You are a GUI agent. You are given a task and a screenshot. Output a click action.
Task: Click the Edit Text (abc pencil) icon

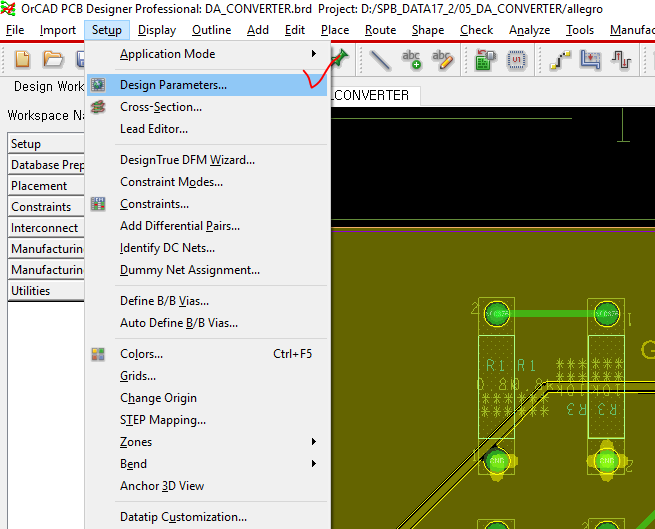coord(443,60)
